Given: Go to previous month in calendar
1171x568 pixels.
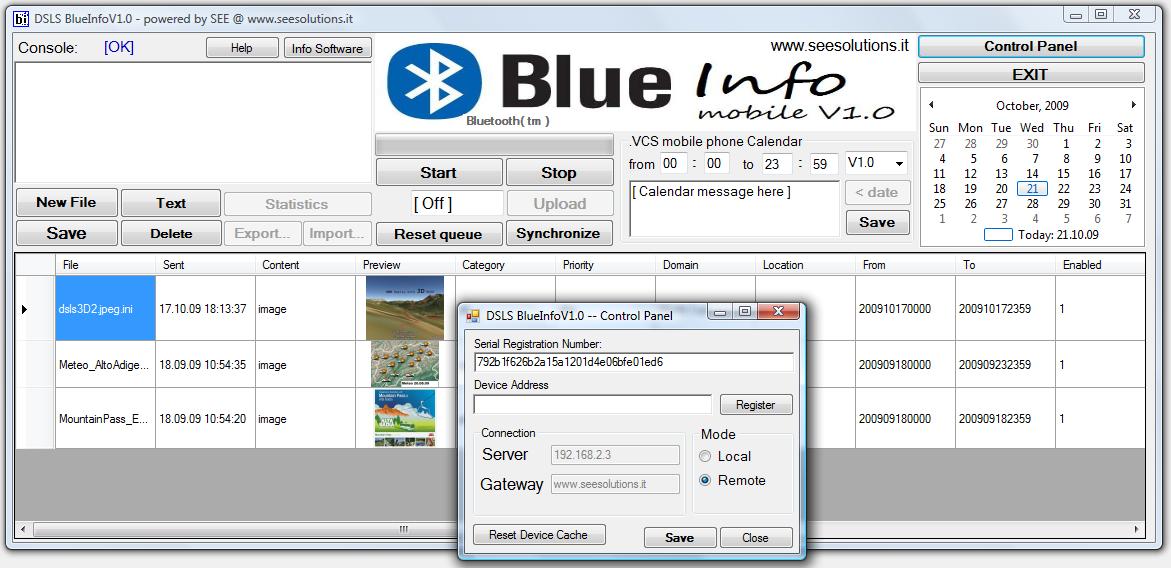Looking at the screenshot, I should coord(931,105).
